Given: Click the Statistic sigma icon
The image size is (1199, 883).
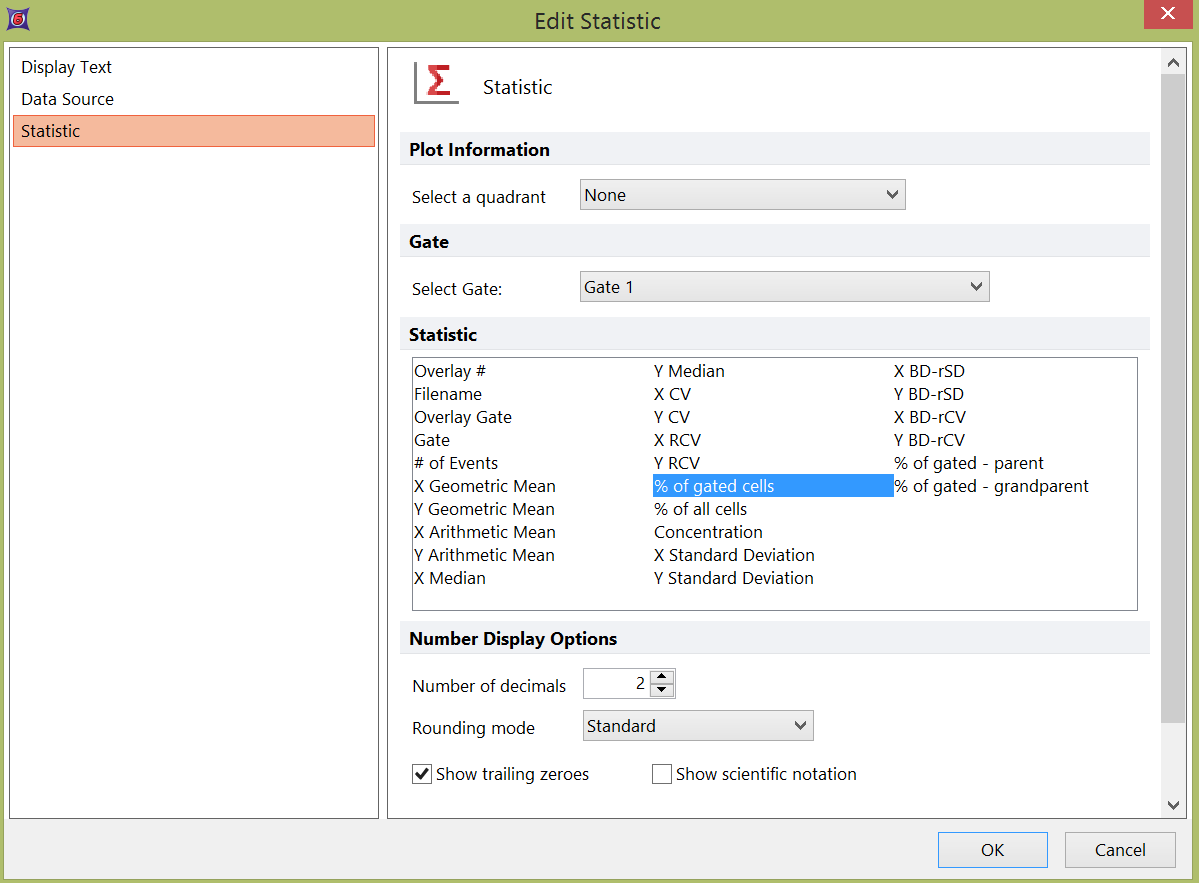Looking at the screenshot, I should click(437, 83).
